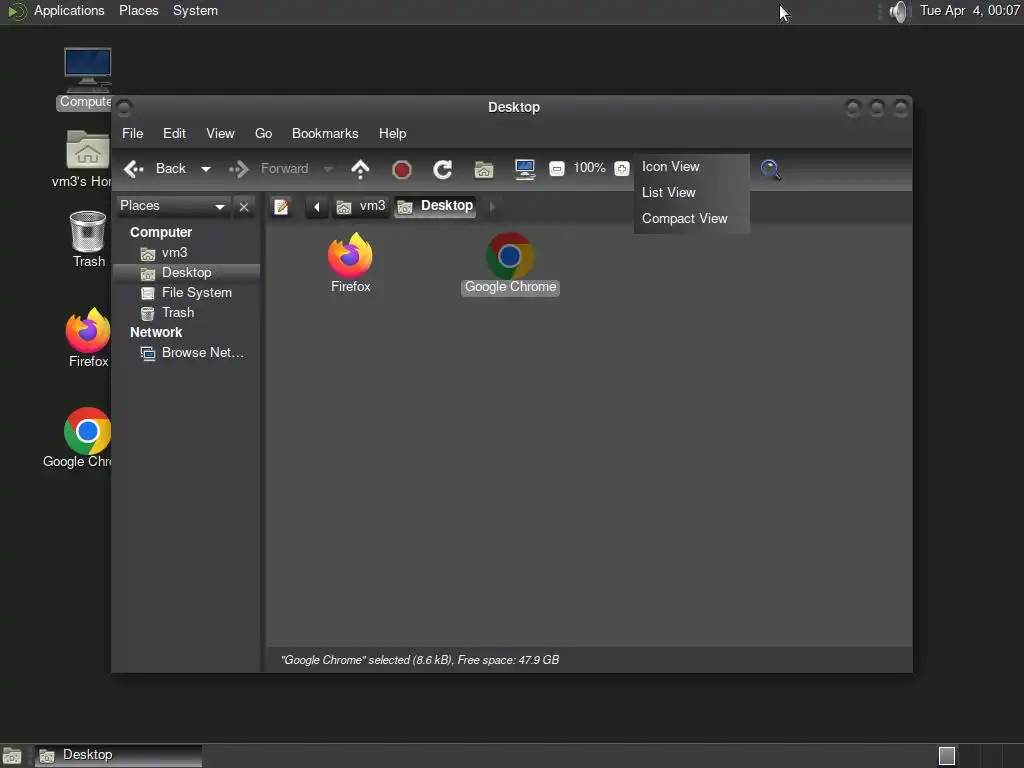Click the date and time clock
Image resolution: width=1024 pixels, height=768 pixels.
click(970, 10)
